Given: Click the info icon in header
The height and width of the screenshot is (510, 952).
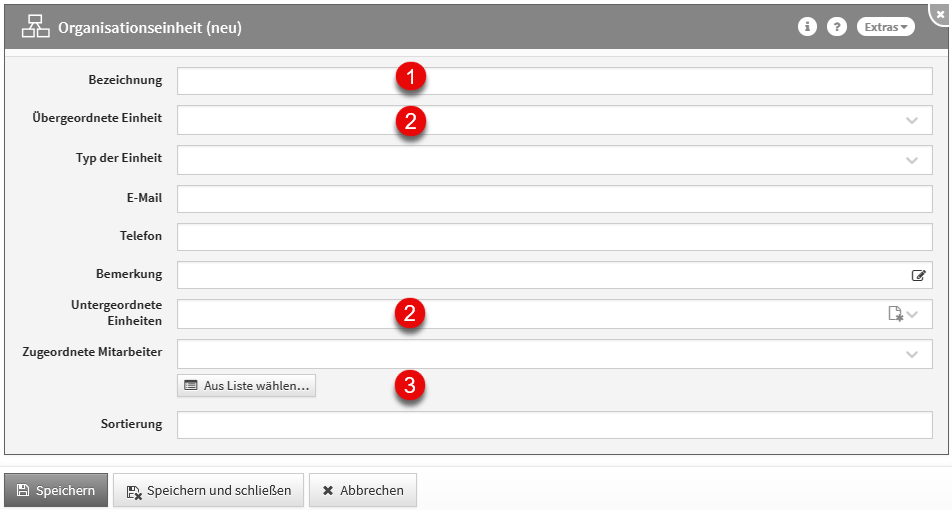Looking at the screenshot, I should pyautogui.click(x=807, y=27).
